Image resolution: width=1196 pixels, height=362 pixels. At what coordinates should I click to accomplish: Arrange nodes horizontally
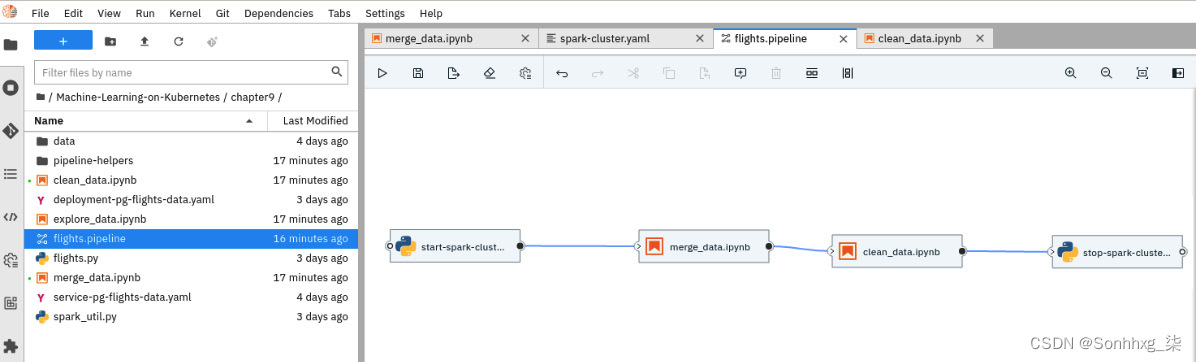812,73
